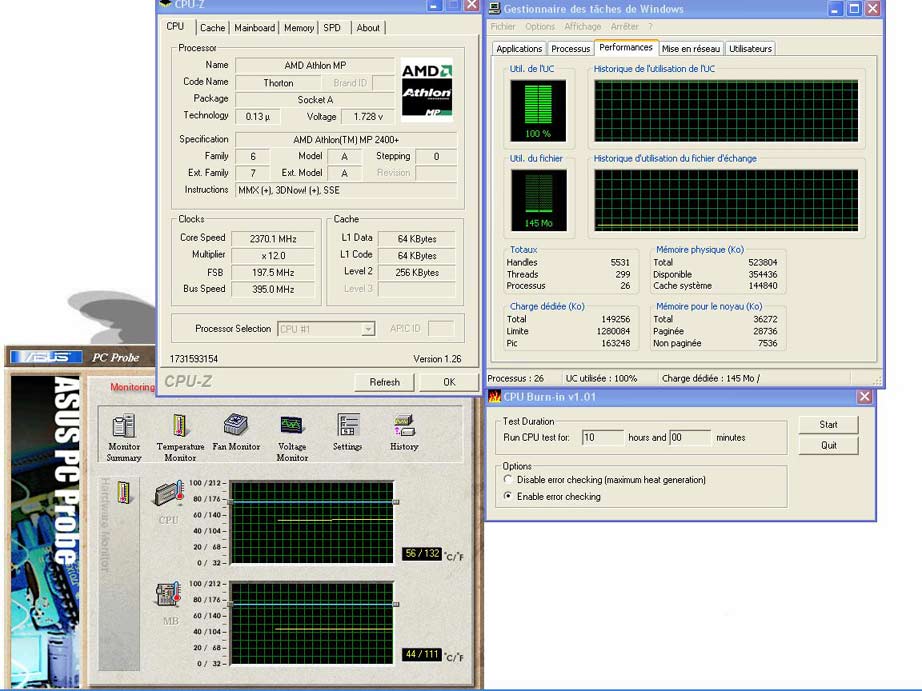Switch to the SPD tab in CPU-Z

(332, 28)
